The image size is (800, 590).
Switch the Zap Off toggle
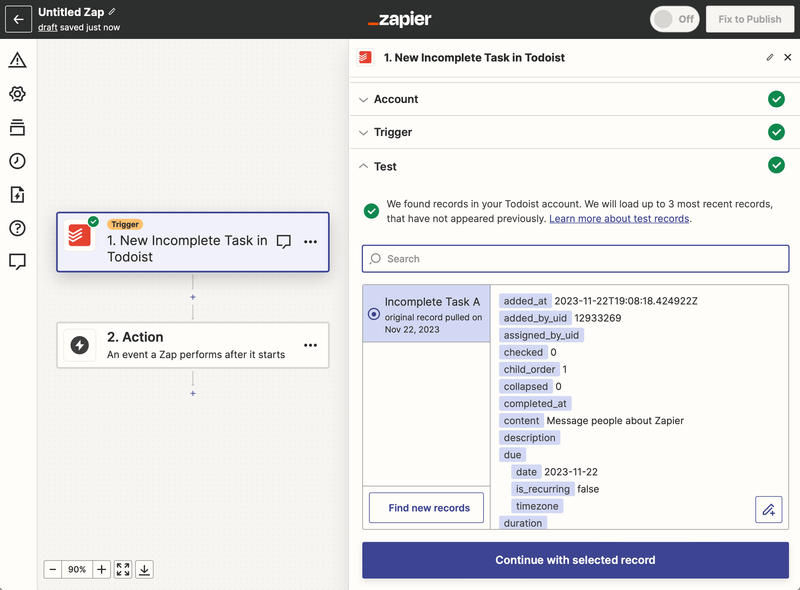[674, 18]
